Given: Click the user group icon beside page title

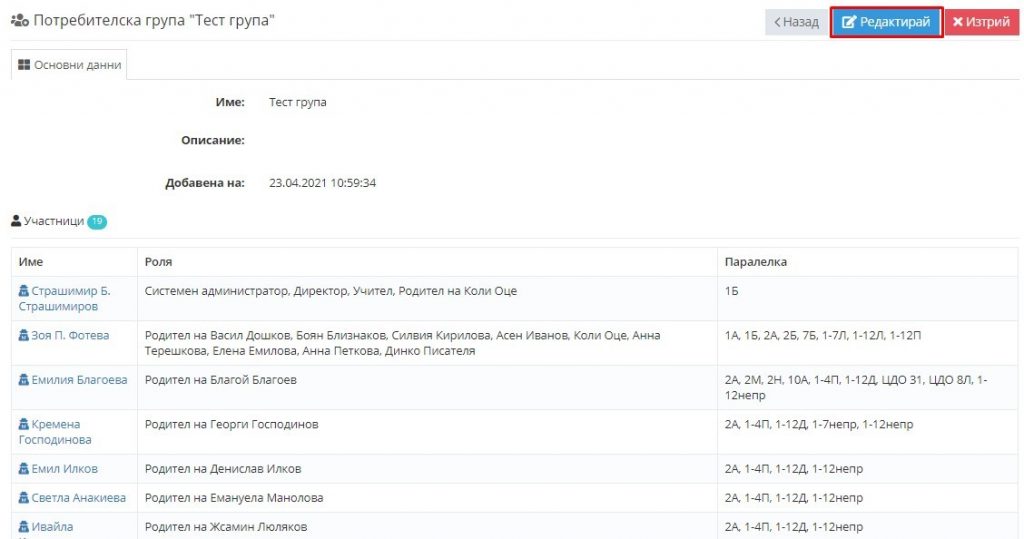Looking at the screenshot, I should [20, 21].
